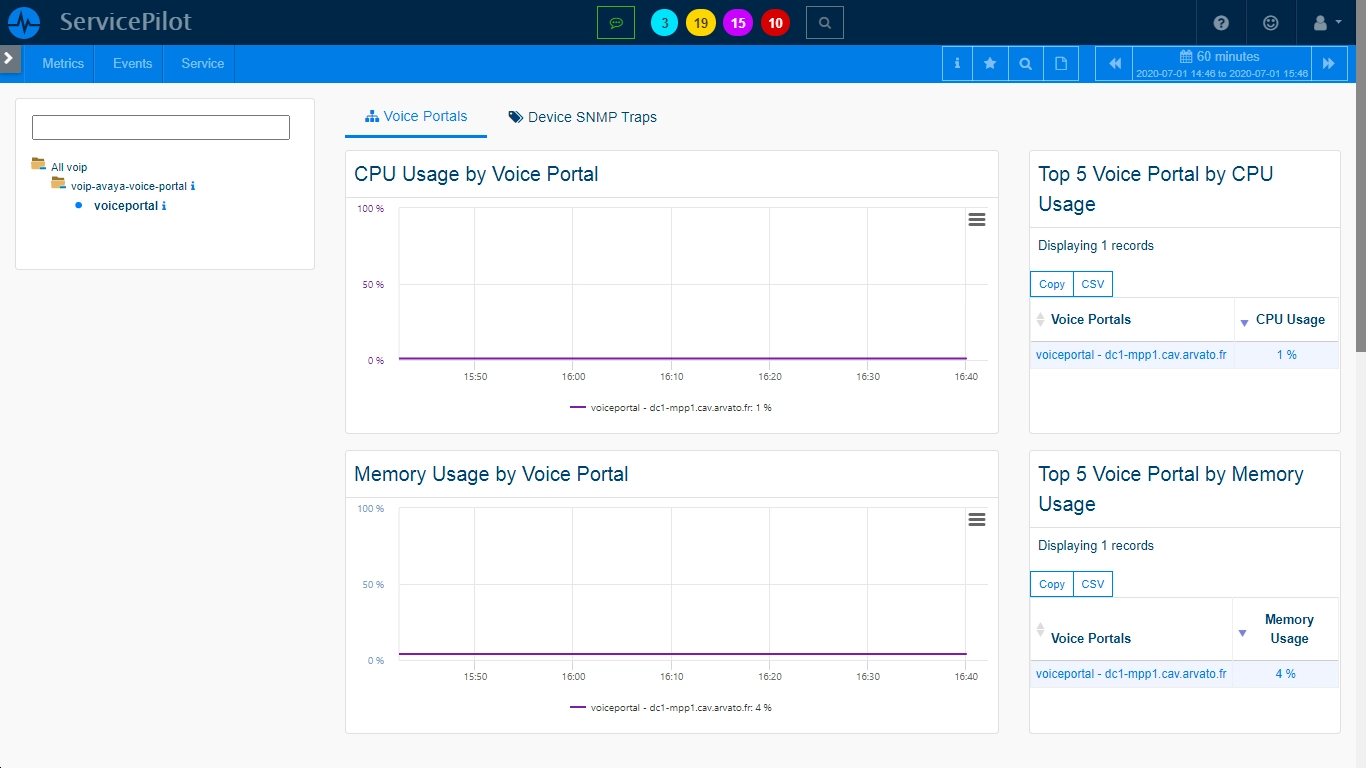Screen dimensions: 1366x768
Task: Sort Memory table by Voice Portals column
Action: (1131, 629)
